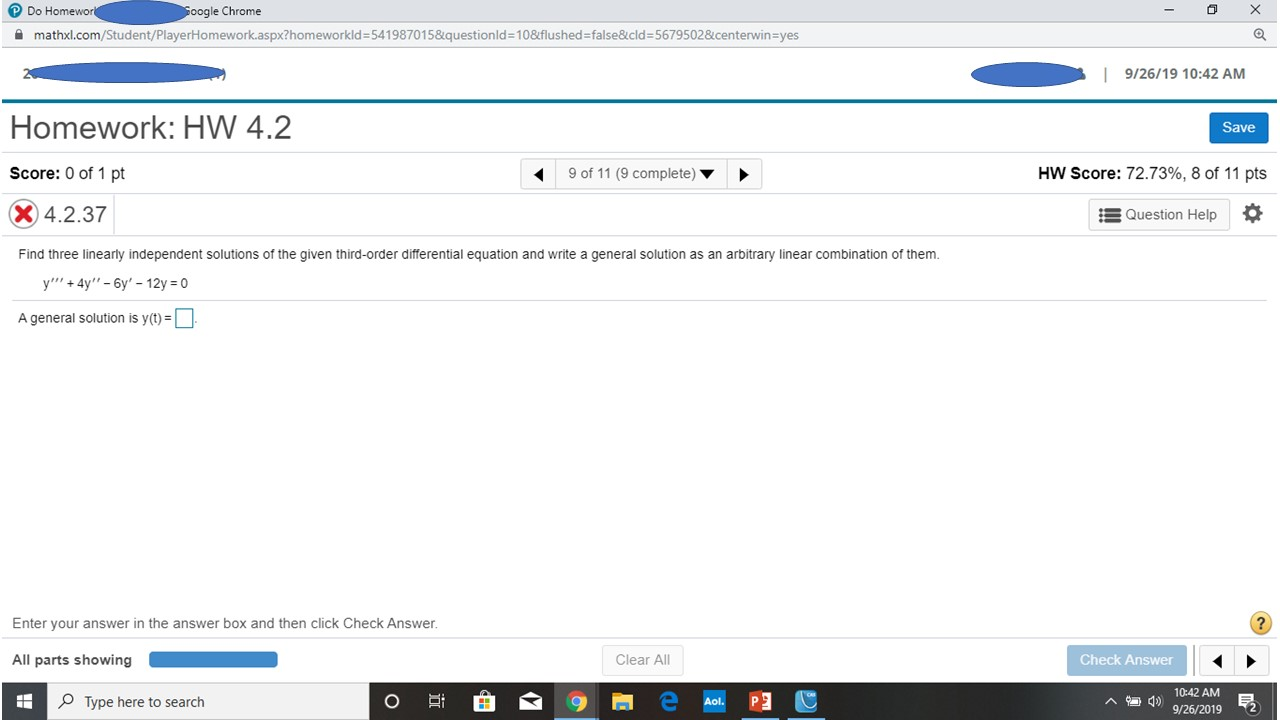The width and height of the screenshot is (1280, 720).
Task: Click the next question arrow button
Action: point(744,173)
